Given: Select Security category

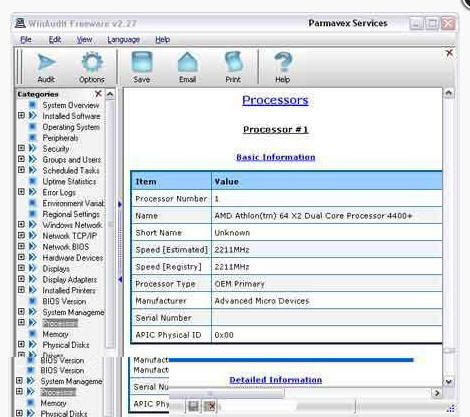Looking at the screenshot, I should (56, 149).
